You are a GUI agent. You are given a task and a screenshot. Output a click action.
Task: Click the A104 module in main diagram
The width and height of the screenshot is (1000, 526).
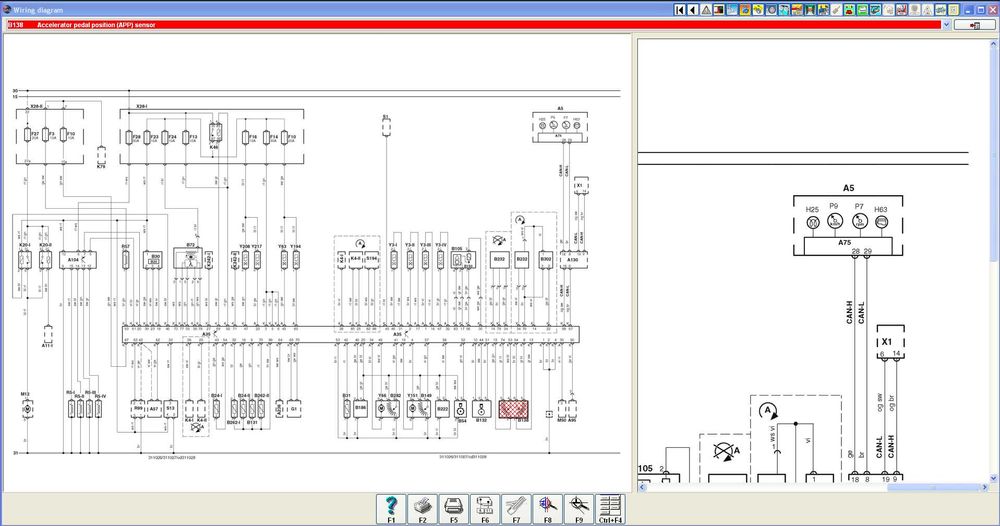pos(78,259)
